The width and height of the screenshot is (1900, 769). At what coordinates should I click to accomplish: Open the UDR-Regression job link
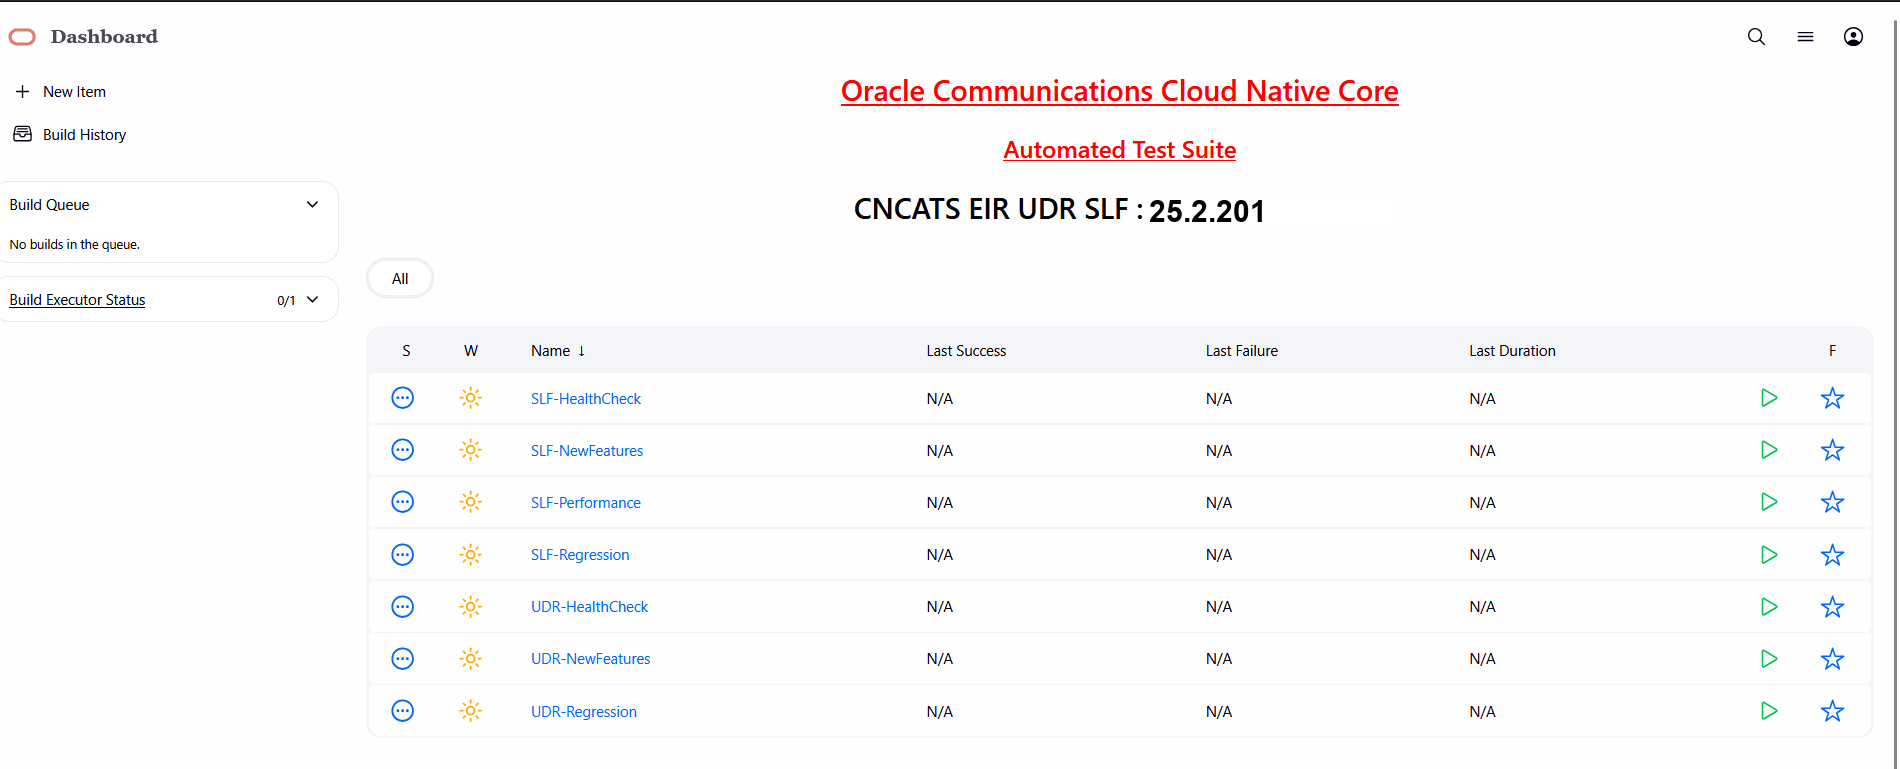click(584, 711)
